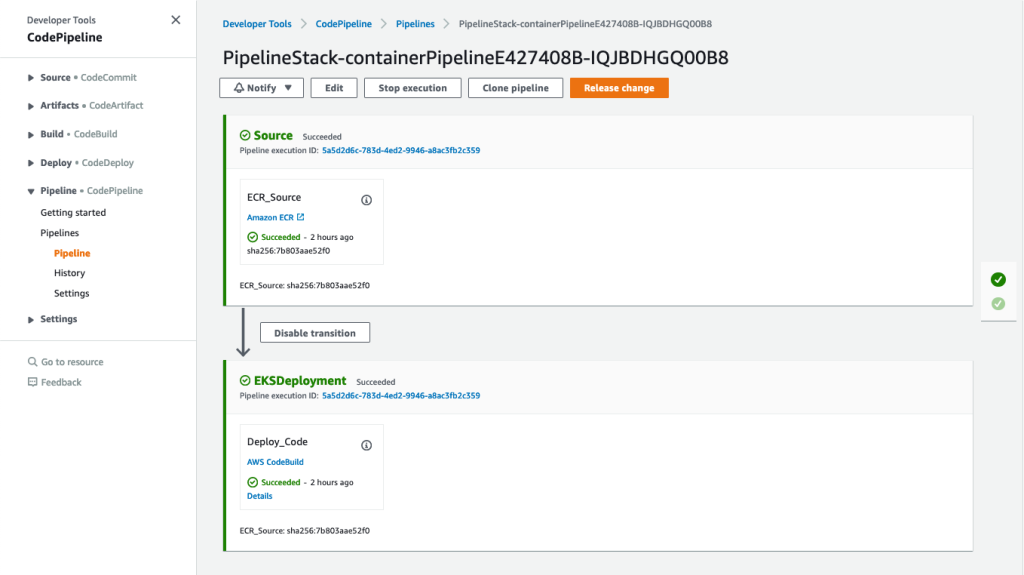The width and height of the screenshot is (1024, 575).
Task: Close the Developer Tools side panel
Action: click(x=176, y=20)
